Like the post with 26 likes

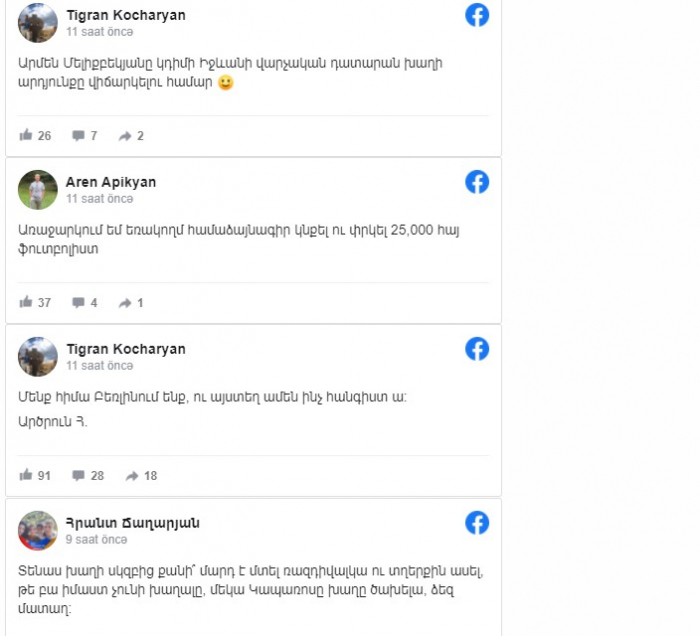point(26,135)
